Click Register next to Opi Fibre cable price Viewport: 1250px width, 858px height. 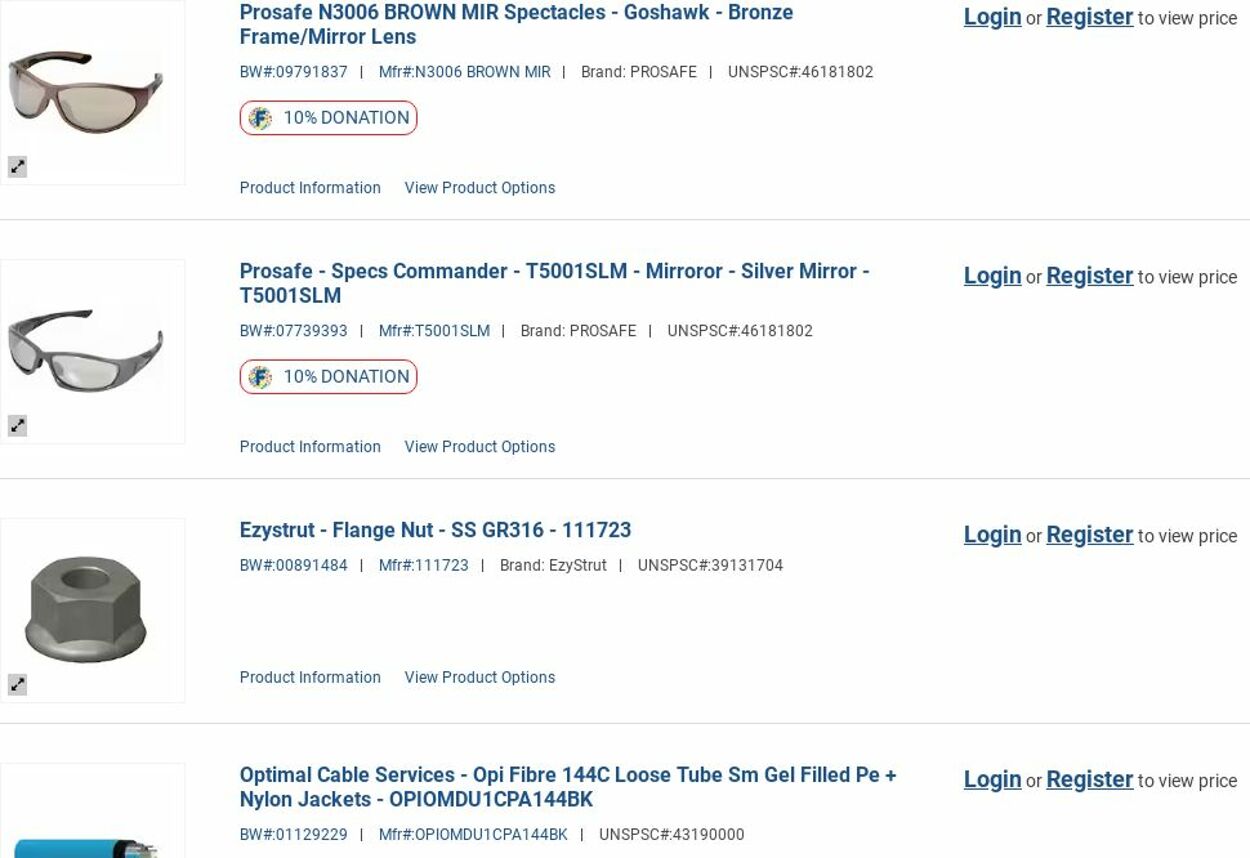tap(1089, 780)
